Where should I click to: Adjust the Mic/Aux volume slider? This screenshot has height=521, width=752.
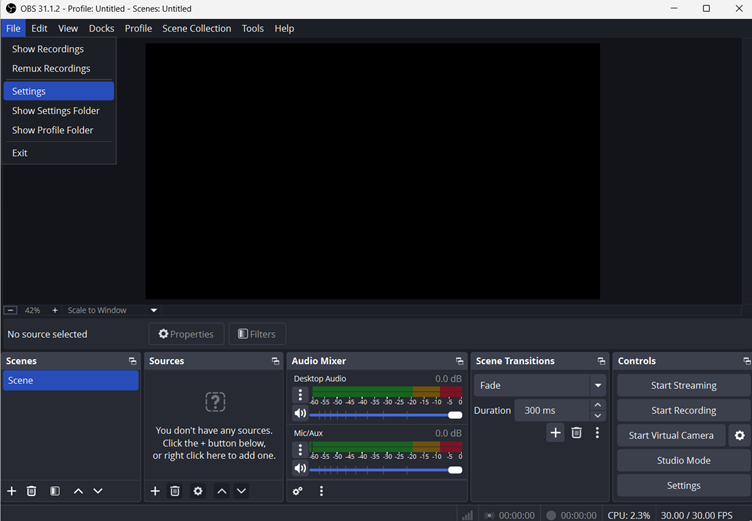[385, 469]
